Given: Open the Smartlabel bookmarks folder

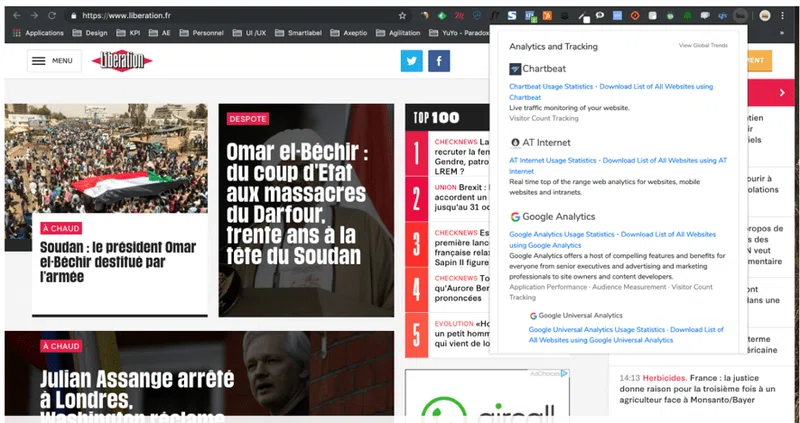Looking at the screenshot, I should 298,33.
